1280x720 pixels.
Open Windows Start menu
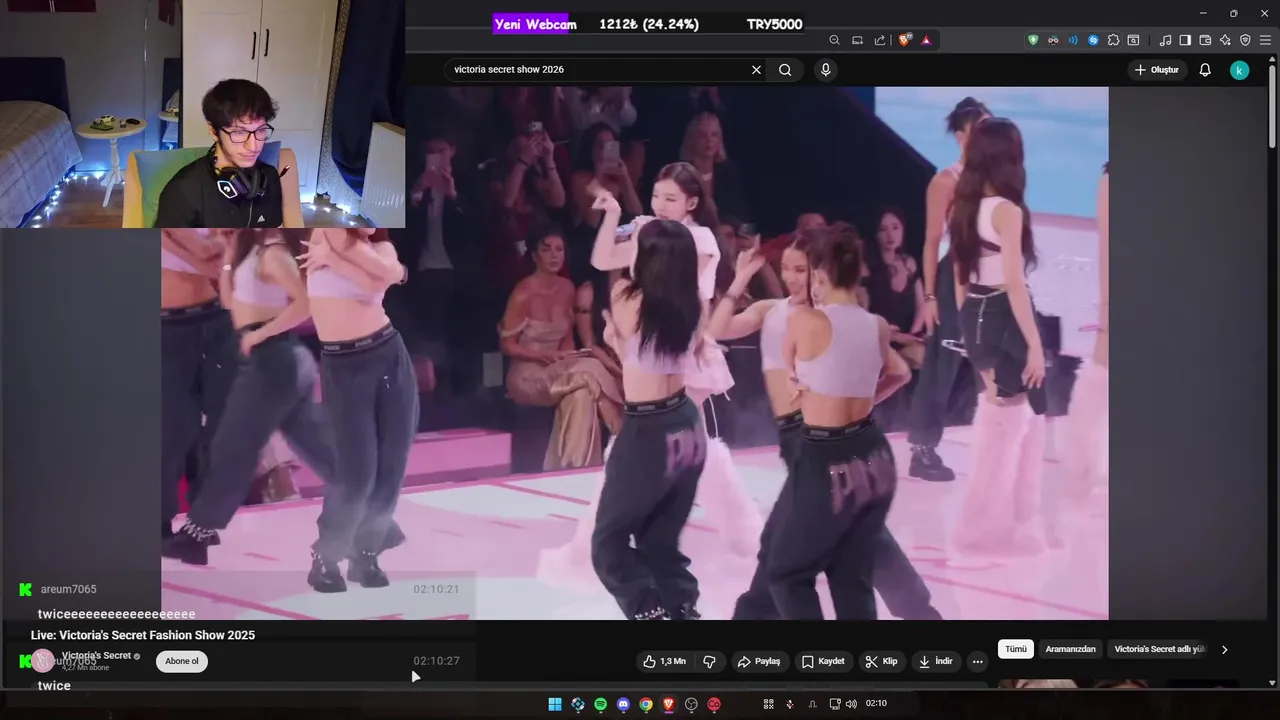555,704
